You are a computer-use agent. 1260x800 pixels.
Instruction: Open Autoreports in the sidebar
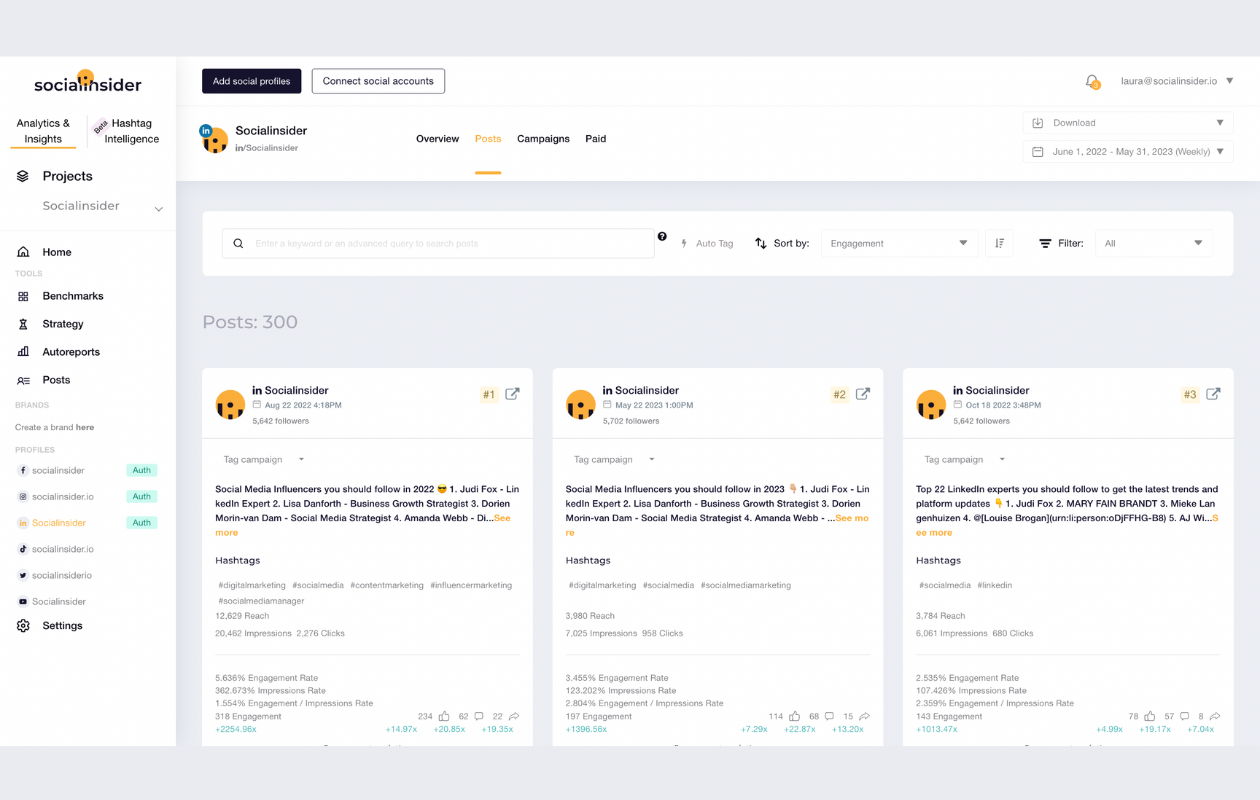[71, 352]
